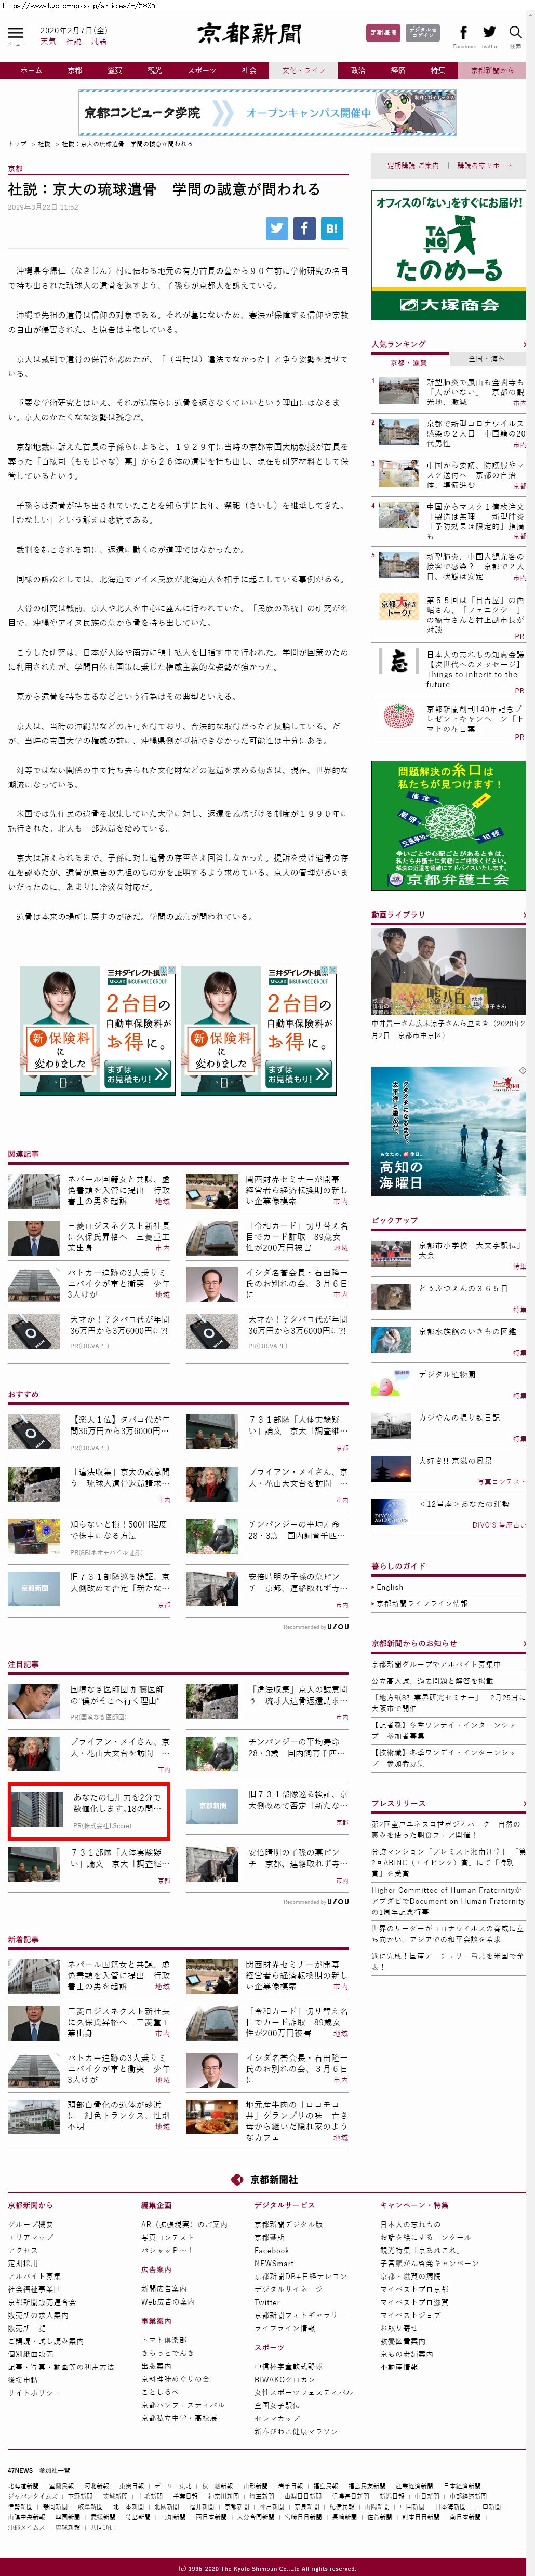Bookmark article with Hatena B! button
Image resolution: width=535 pixels, height=2576 pixels.
tap(331, 228)
